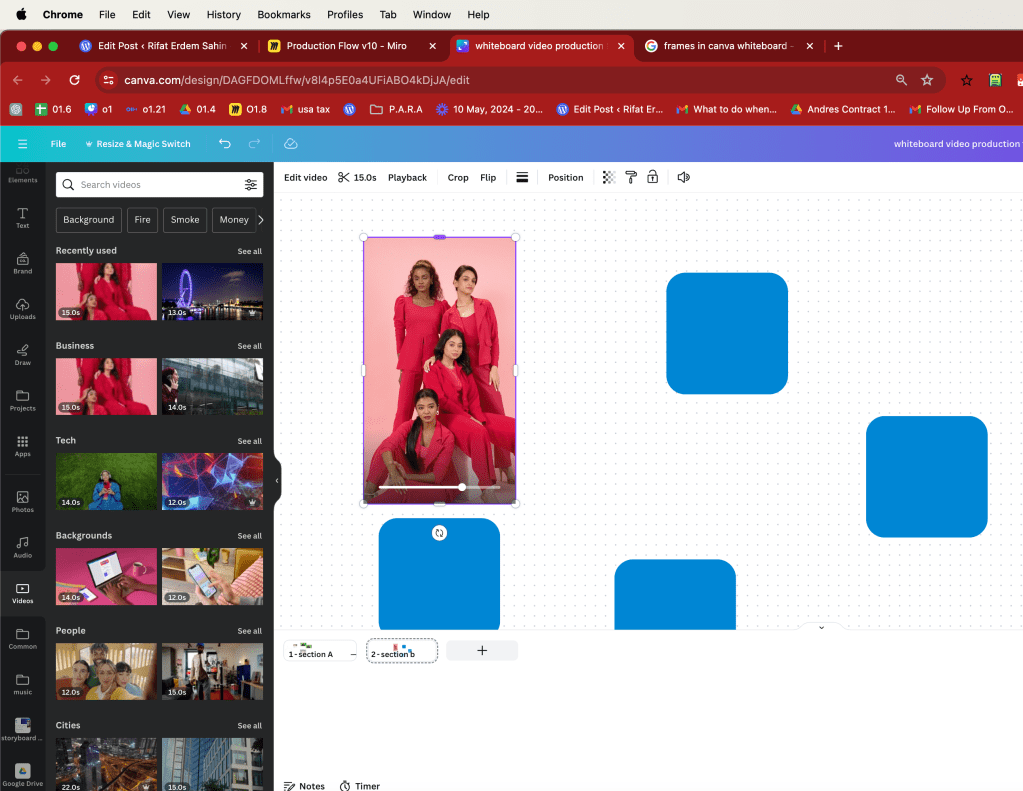This screenshot has width=1023, height=791.
Task: Open the Audio panel
Action: coord(22,548)
